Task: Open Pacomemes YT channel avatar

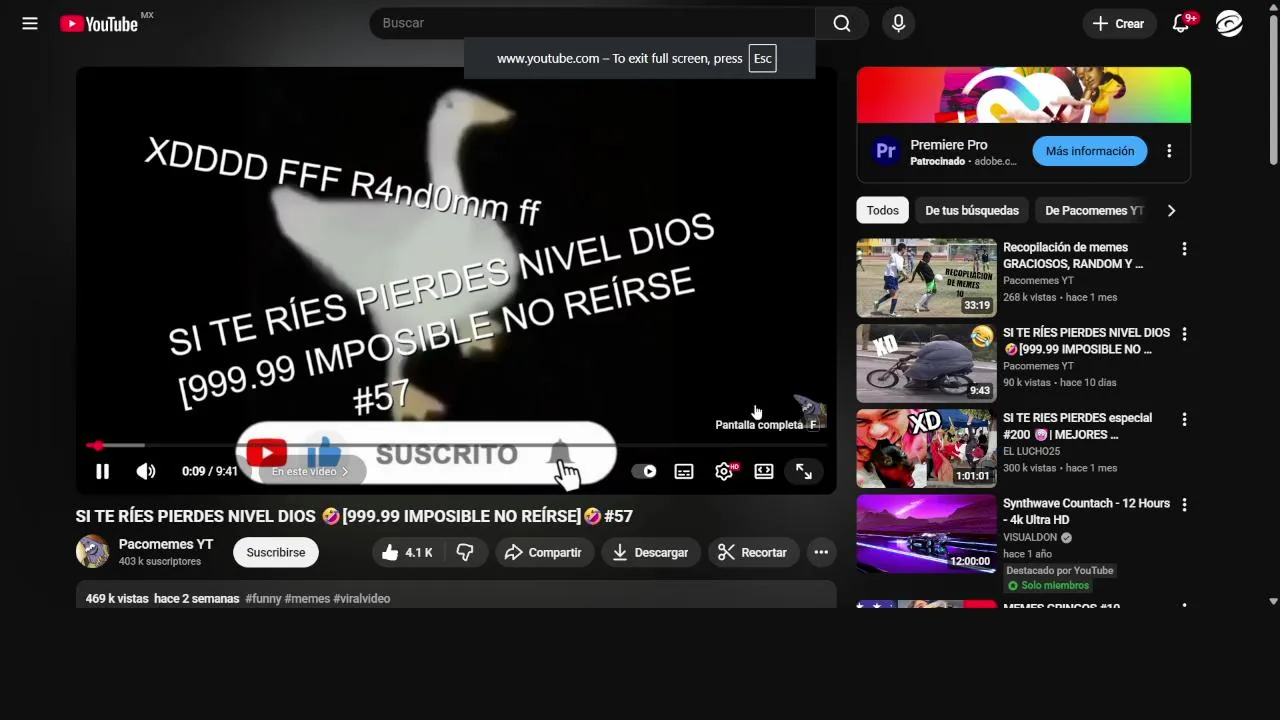Action: click(92, 552)
